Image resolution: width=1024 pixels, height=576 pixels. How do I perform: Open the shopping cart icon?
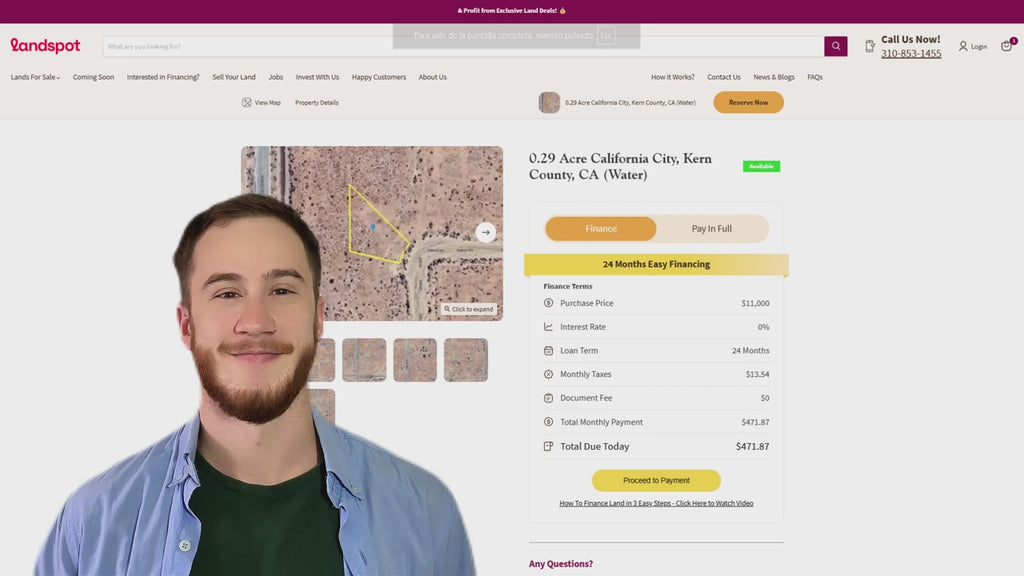tap(1006, 46)
